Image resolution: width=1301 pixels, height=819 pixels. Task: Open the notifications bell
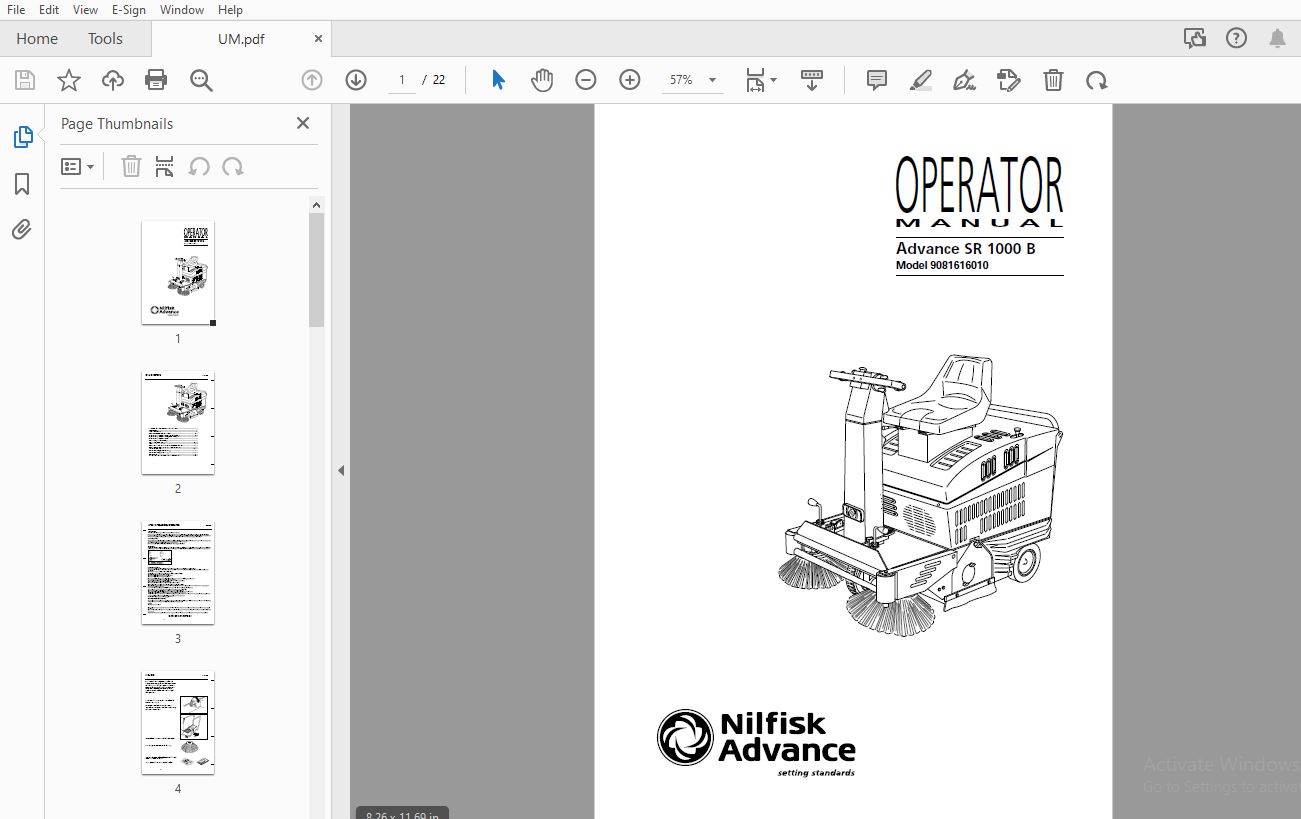coord(1277,38)
